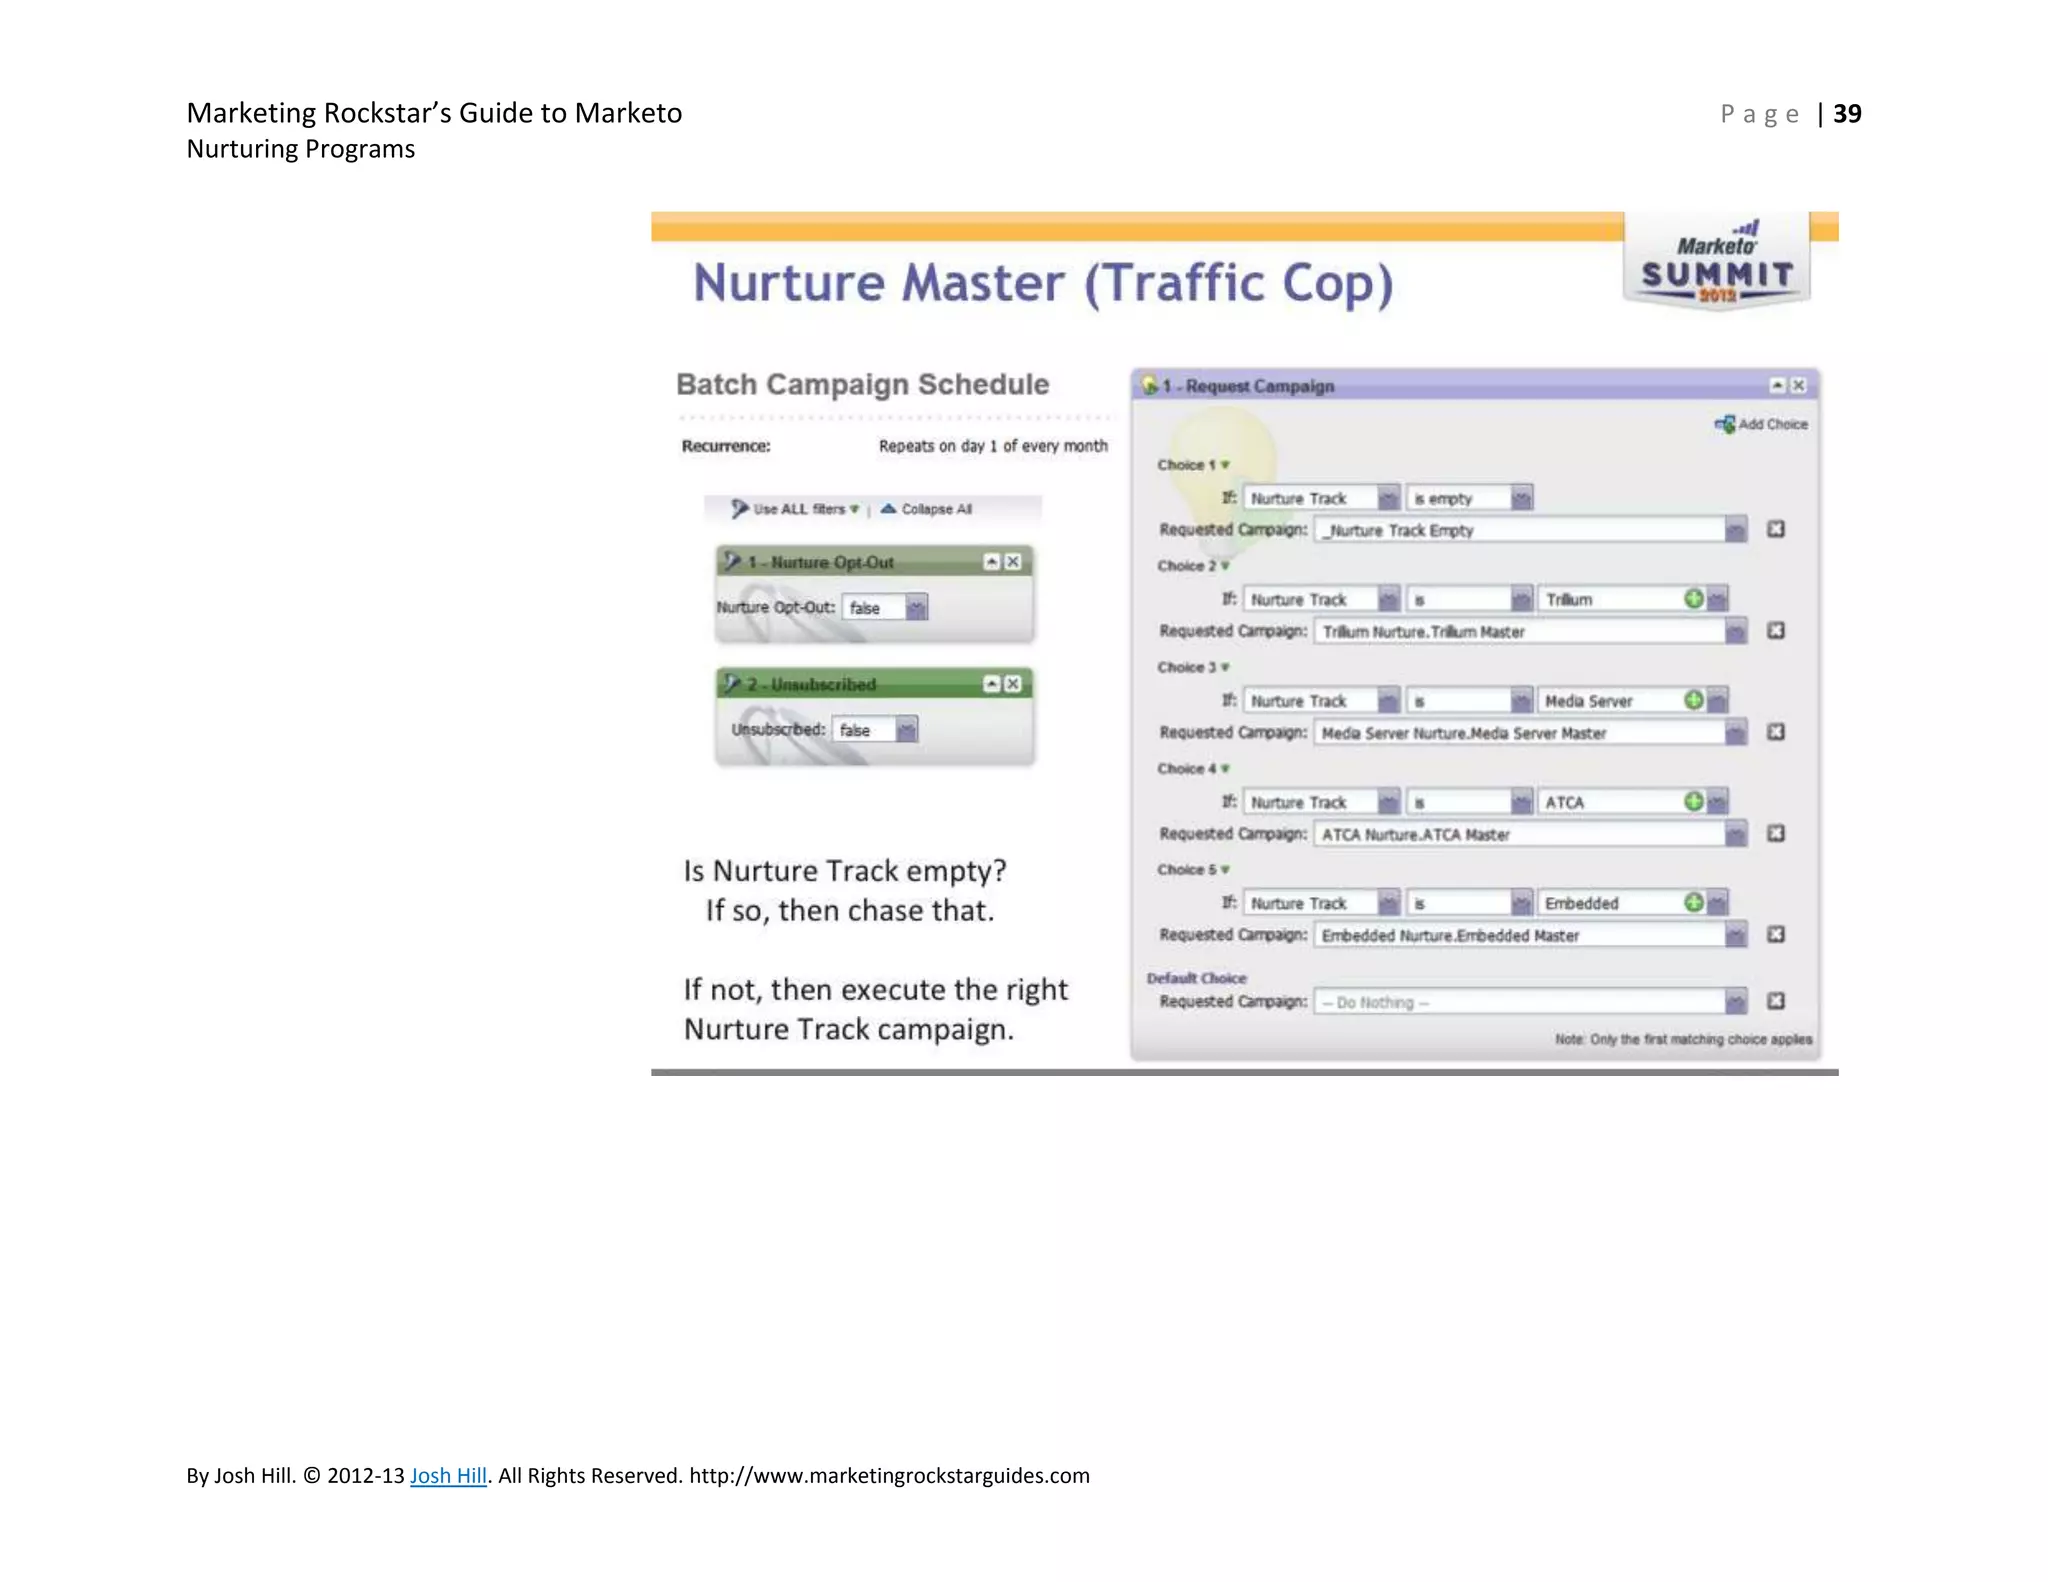Open the Josh Hill footer link
Viewport: 2048px width, 1582px height.
pos(448,1475)
